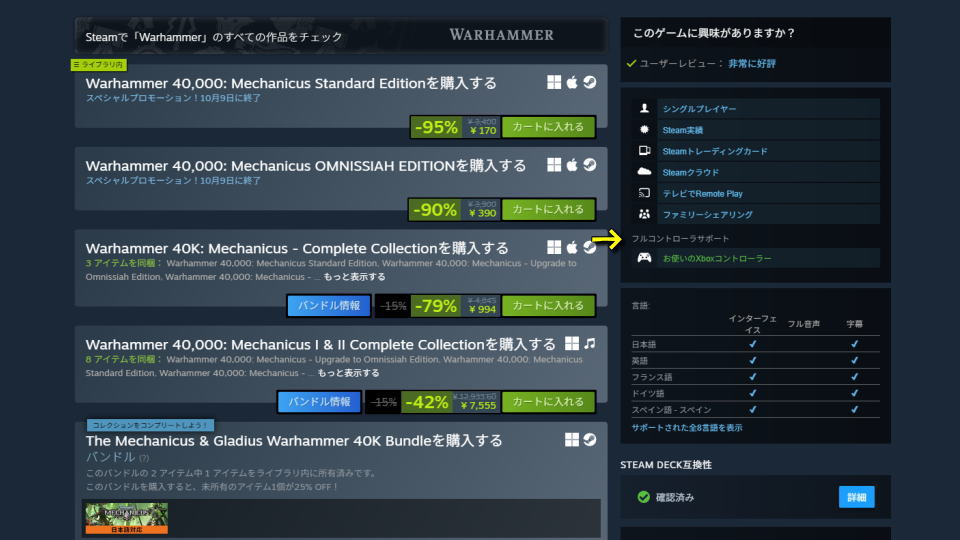Click the コレクションをコンプリートしよう tag
Image resolution: width=960 pixels, height=540 pixels.
150,425
